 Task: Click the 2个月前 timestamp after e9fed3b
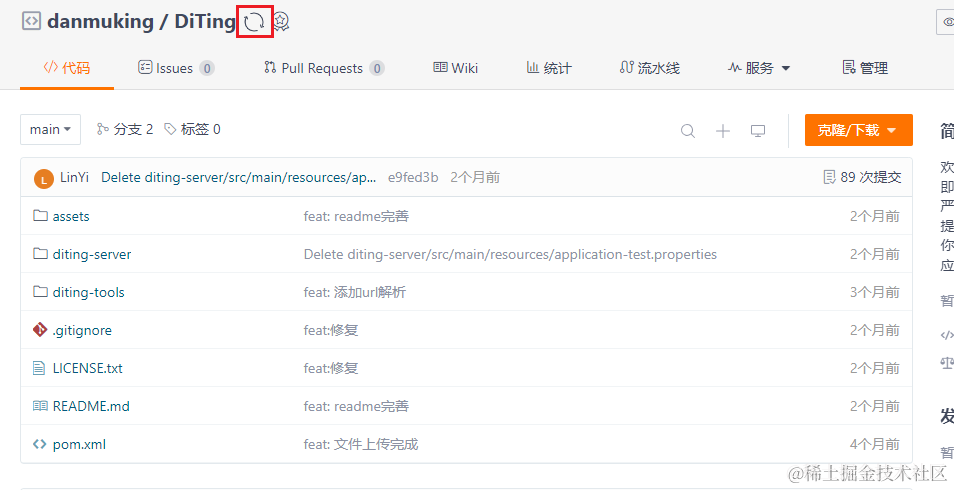pyautogui.click(x=475, y=178)
